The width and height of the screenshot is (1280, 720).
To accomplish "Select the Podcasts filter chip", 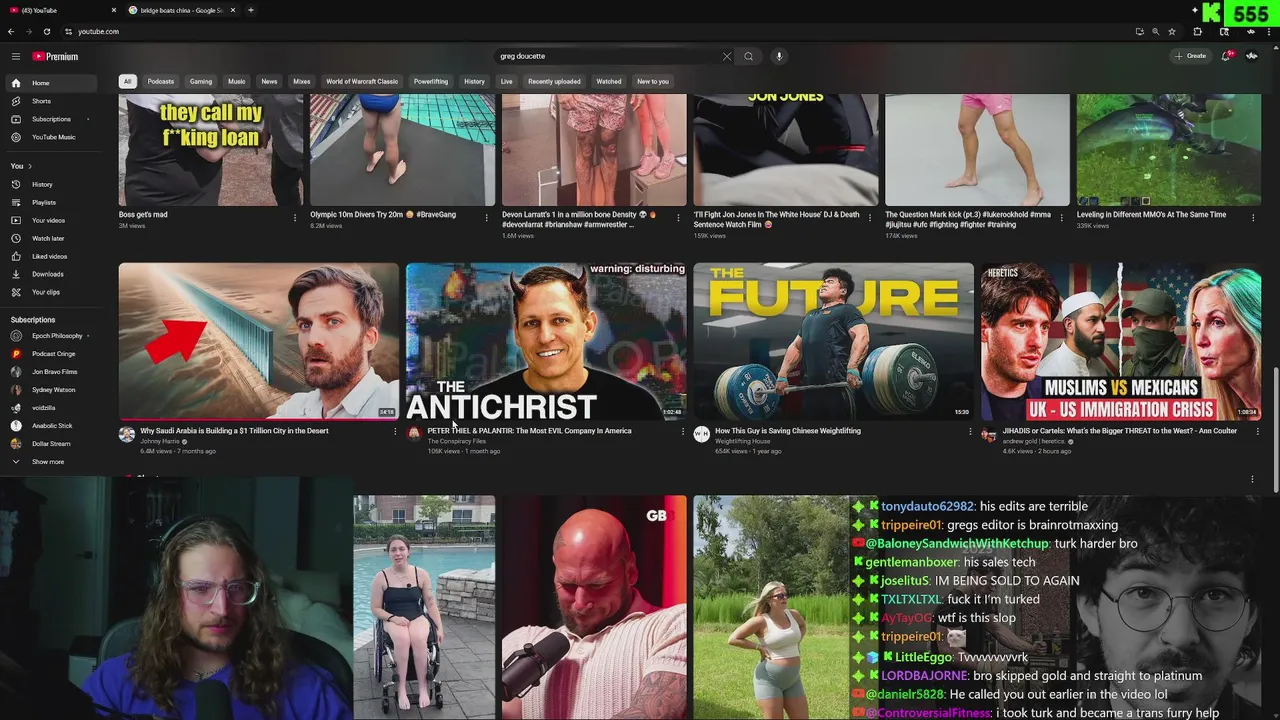I will (x=161, y=81).
